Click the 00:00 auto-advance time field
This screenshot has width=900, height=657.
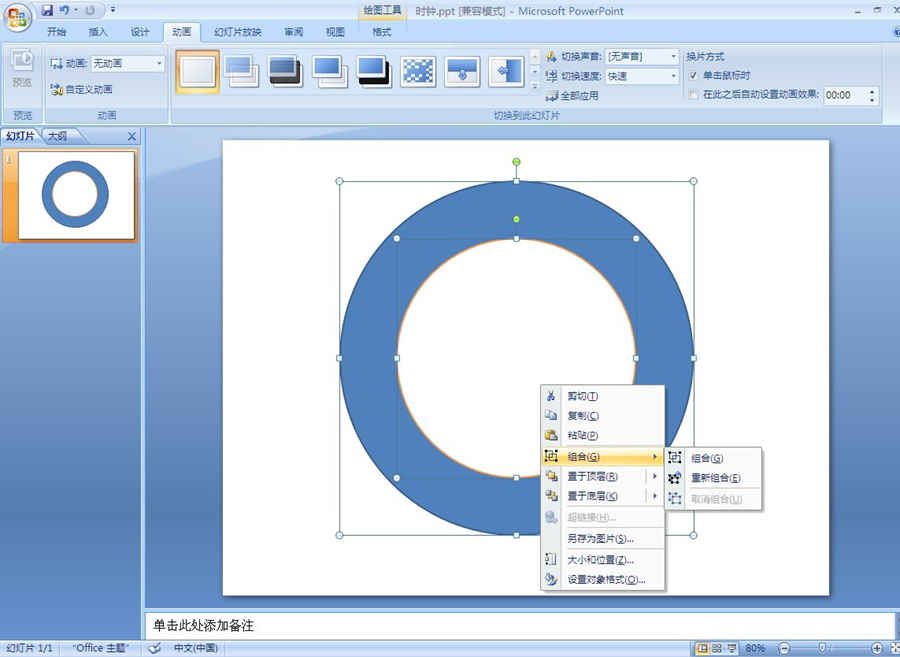tap(844, 95)
